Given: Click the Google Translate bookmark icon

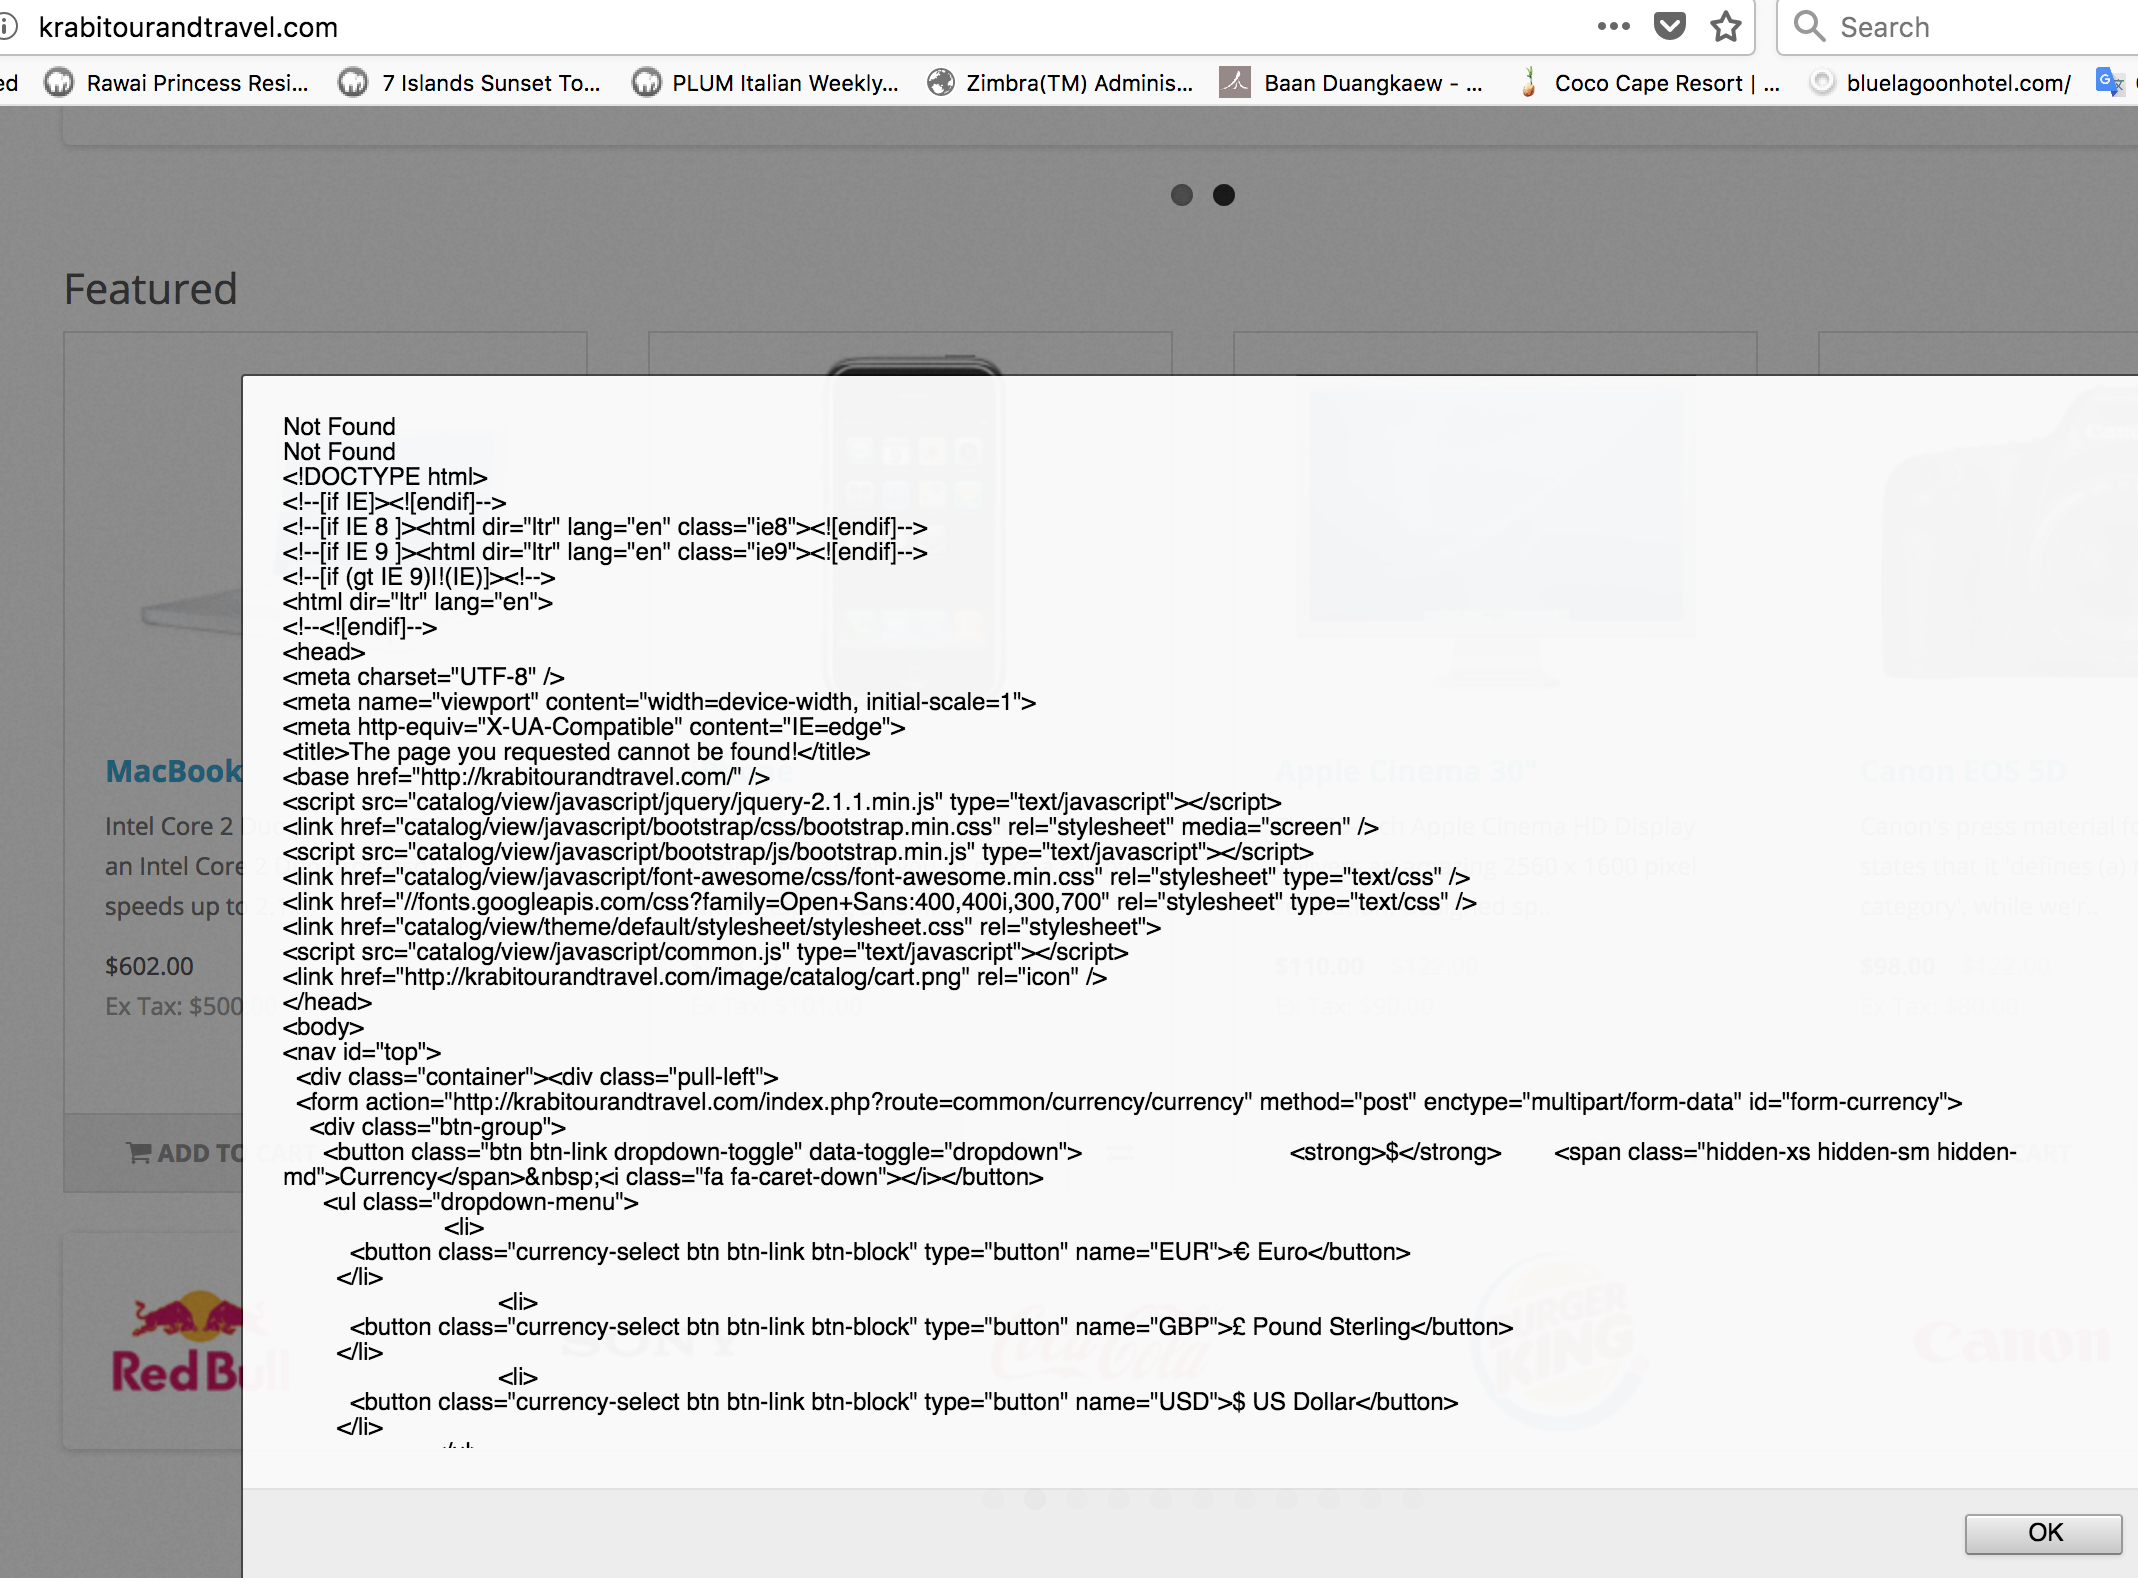Looking at the screenshot, I should [2109, 82].
